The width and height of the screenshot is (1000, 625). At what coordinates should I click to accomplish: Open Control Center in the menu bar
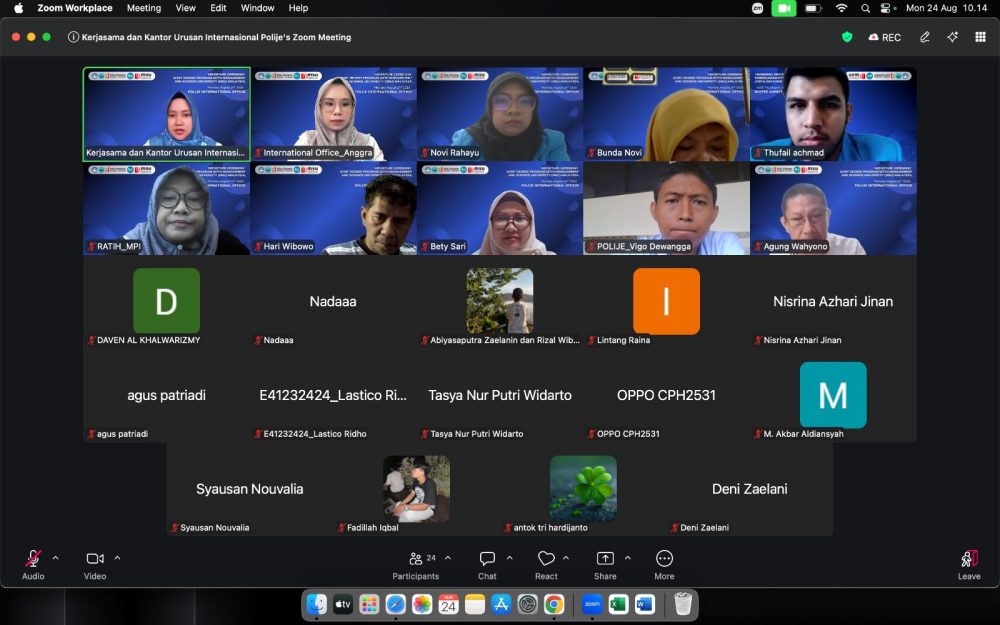click(x=887, y=8)
